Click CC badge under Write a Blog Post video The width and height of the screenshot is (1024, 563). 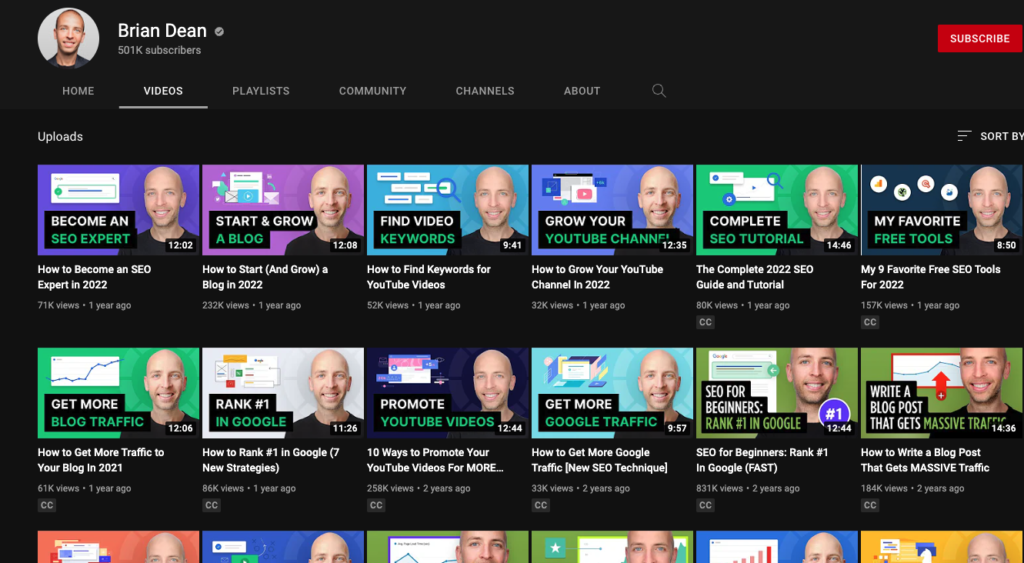870,505
